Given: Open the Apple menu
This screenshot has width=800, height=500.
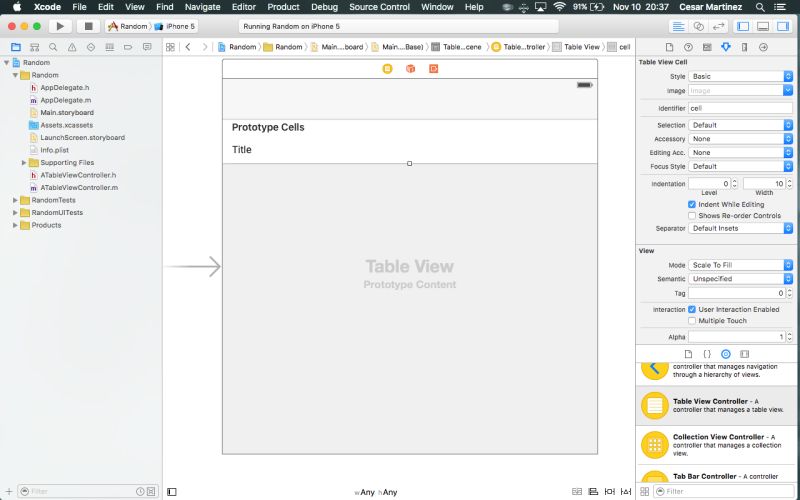Looking at the screenshot, I should 16,7.
